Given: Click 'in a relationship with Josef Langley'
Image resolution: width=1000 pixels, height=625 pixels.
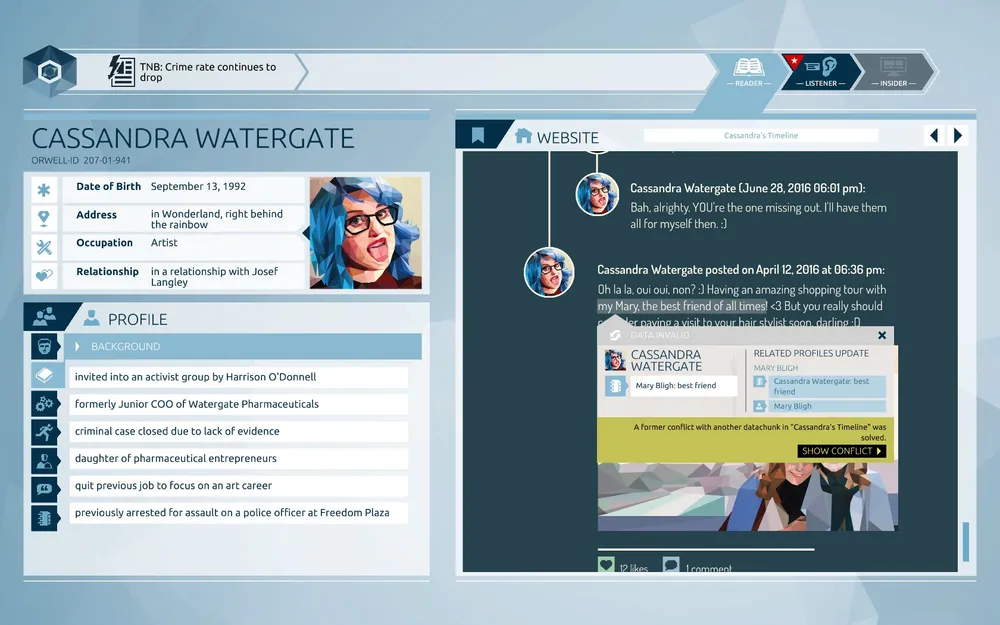Looking at the screenshot, I should [x=214, y=277].
